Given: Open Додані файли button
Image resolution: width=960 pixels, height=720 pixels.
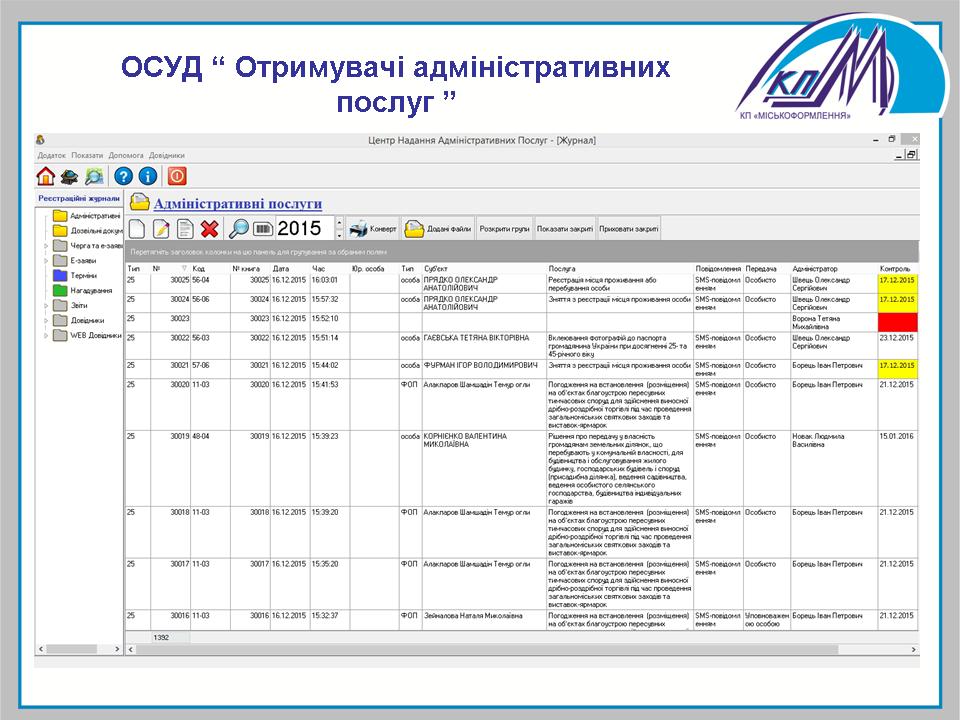Looking at the screenshot, I should coord(438,229).
